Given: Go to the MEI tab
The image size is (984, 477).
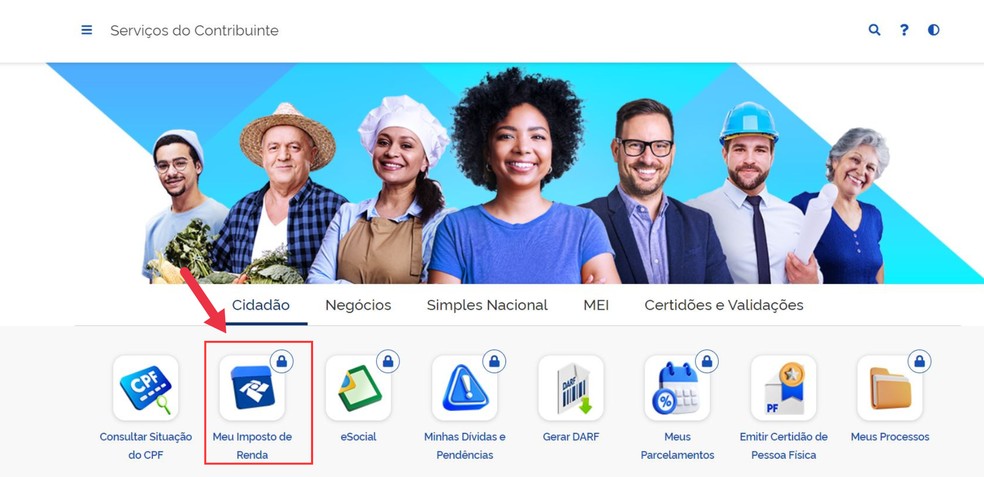Looking at the screenshot, I should coord(596,305).
